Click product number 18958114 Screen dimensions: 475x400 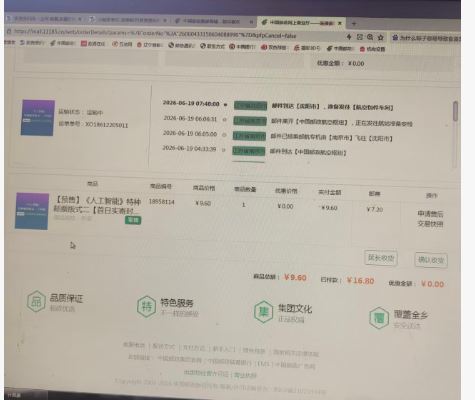tap(162, 202)
